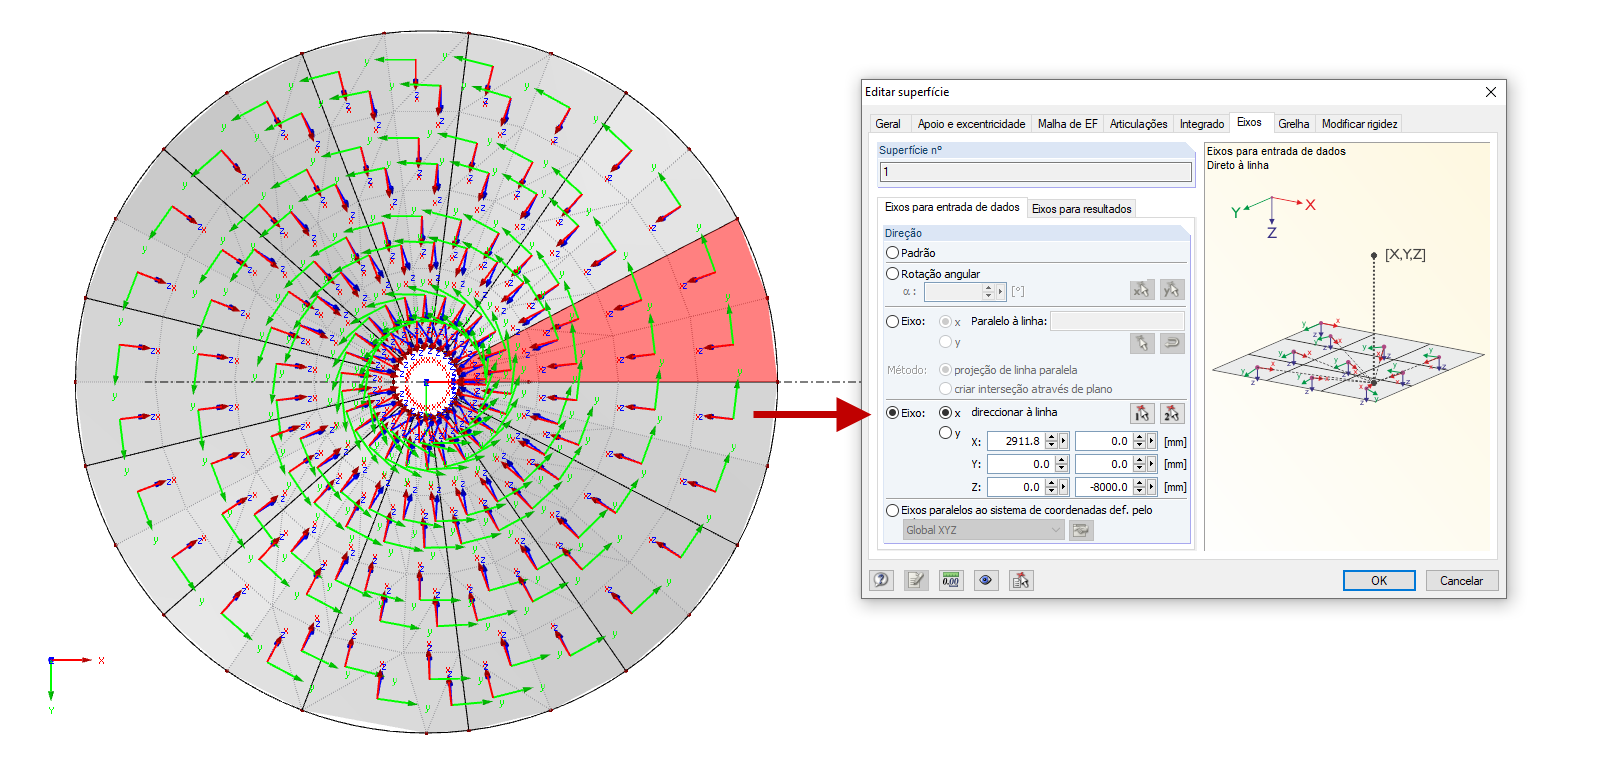This screenshot has width=1597, height=775.
Task: Click the x-axis rotation pick icon
Action: 1141,290
